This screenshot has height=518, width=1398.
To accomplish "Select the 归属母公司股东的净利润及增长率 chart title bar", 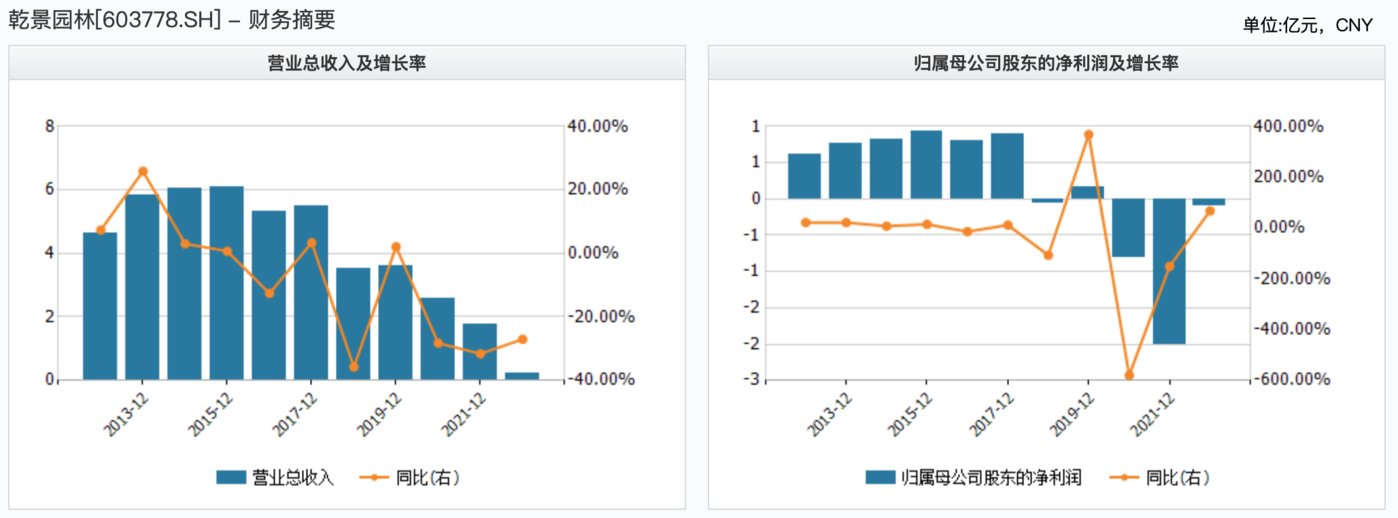I will point(1047,64).
